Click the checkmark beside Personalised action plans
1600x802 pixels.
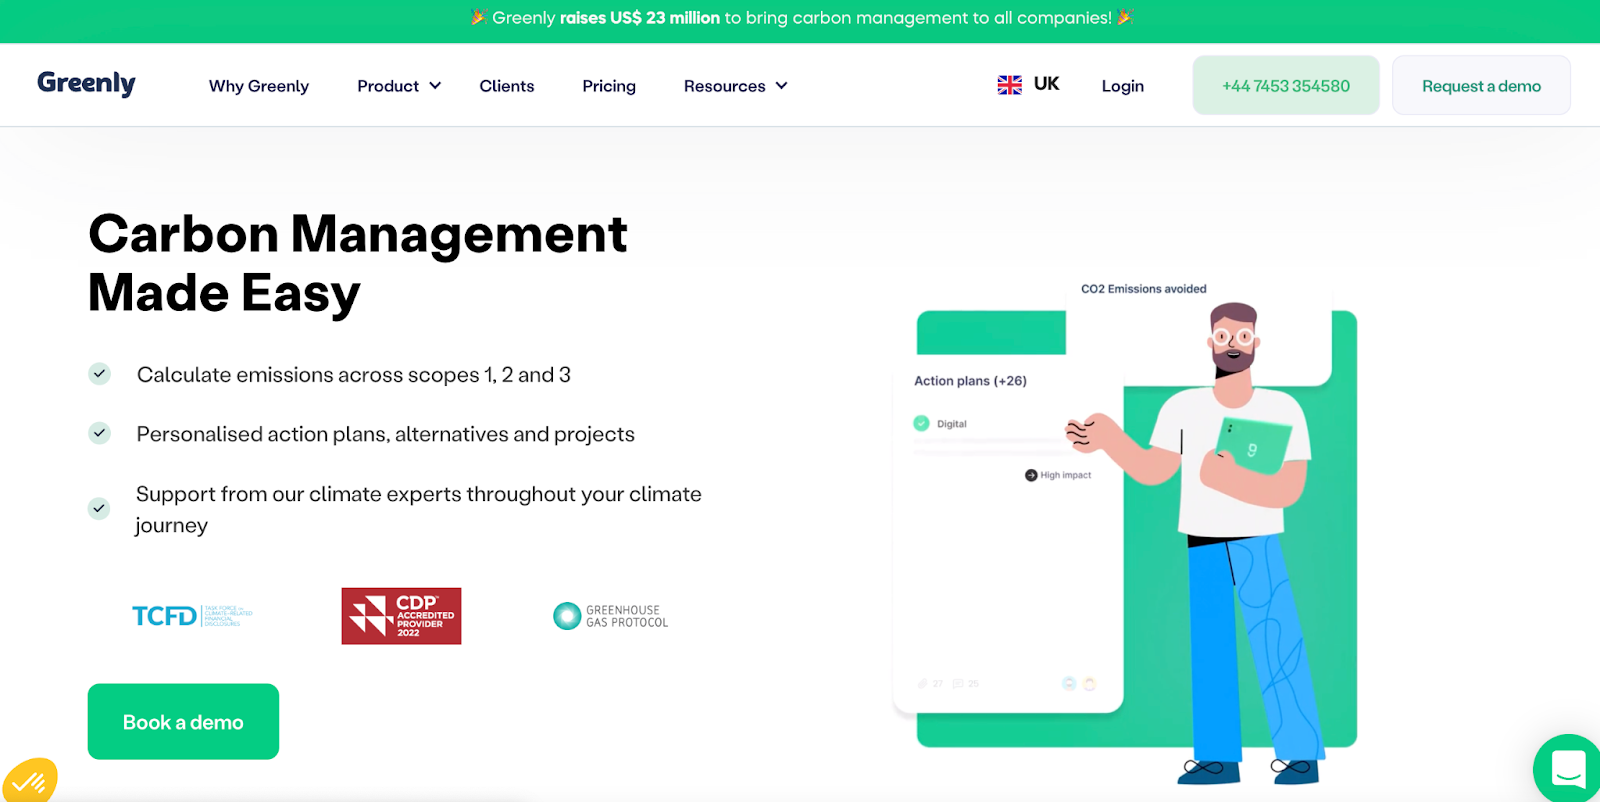(99, 433)
